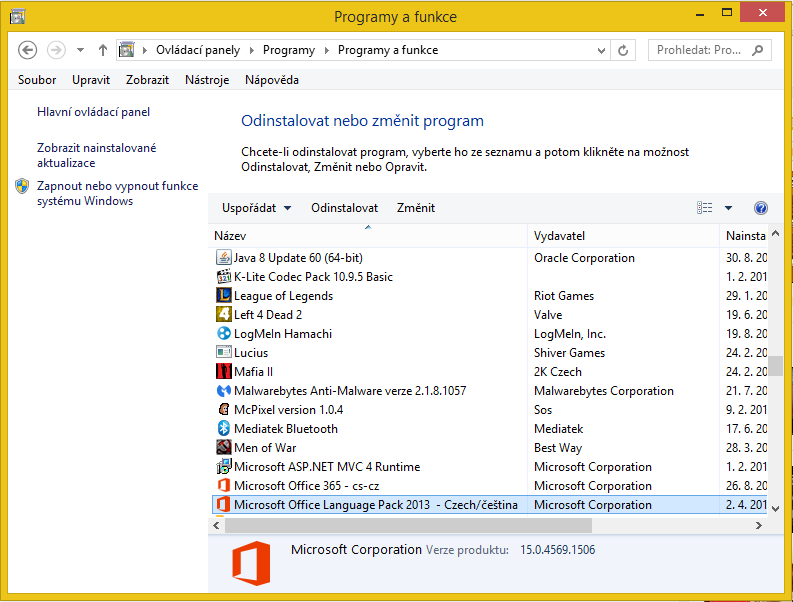The image size is (793, 602).
Task: Select the Malwarebytes Corporation publisher cell
Action: [x=604, y=391]
